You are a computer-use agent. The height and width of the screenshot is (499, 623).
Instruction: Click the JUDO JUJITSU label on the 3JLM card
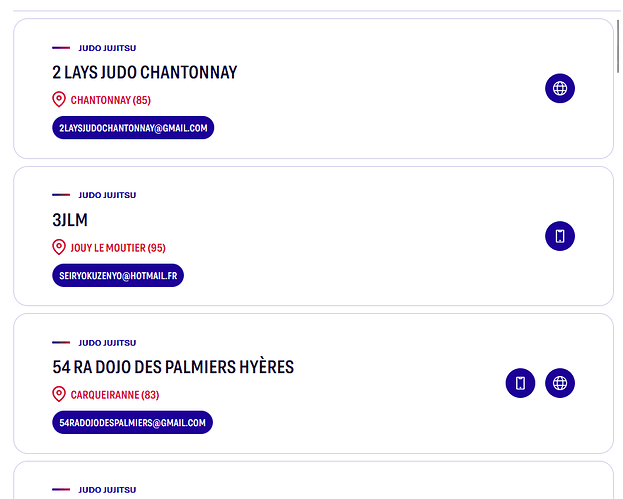(107, 195)
